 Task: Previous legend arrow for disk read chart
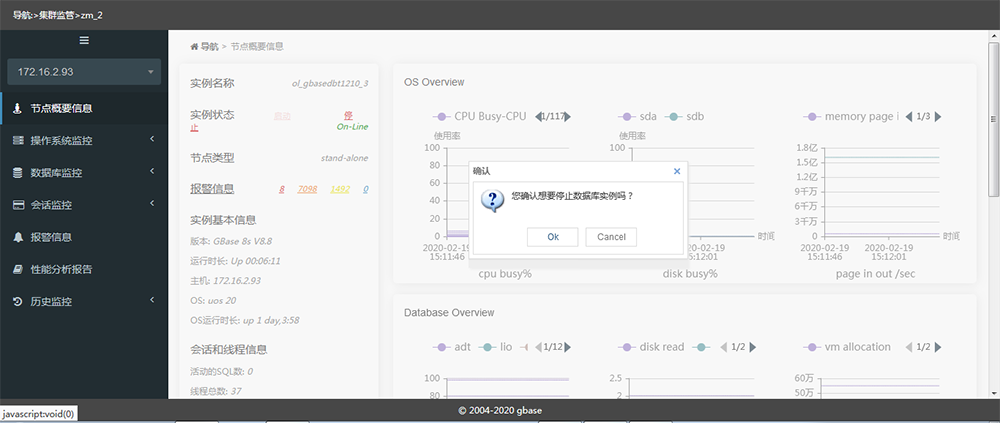(724, 347)
